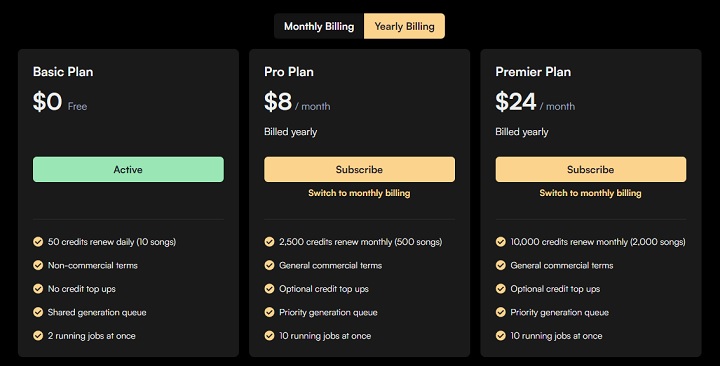Click the Active button on Basic Plan
The image size is (720, 366).
(x=128, y=169)
